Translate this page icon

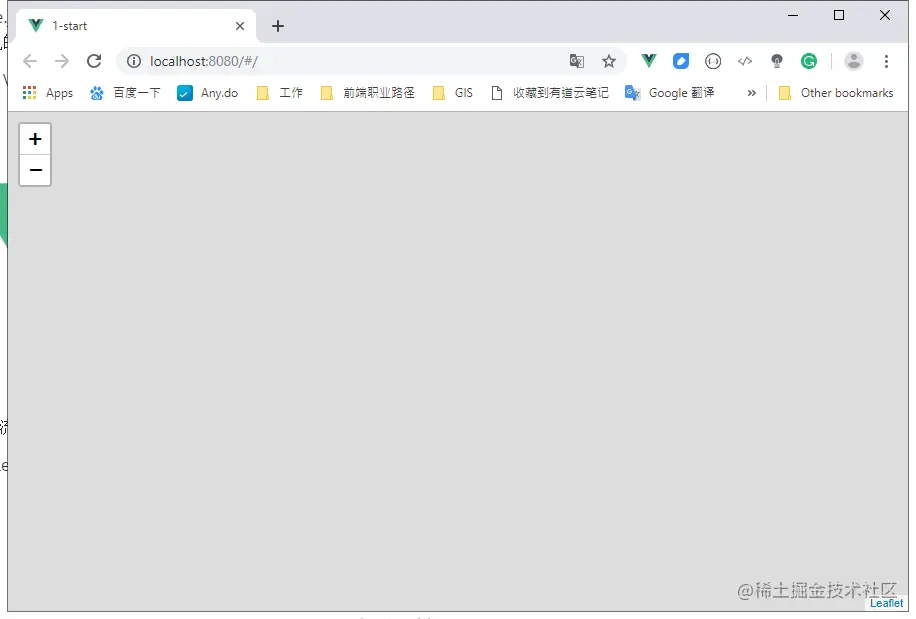[x=577, y=61]
